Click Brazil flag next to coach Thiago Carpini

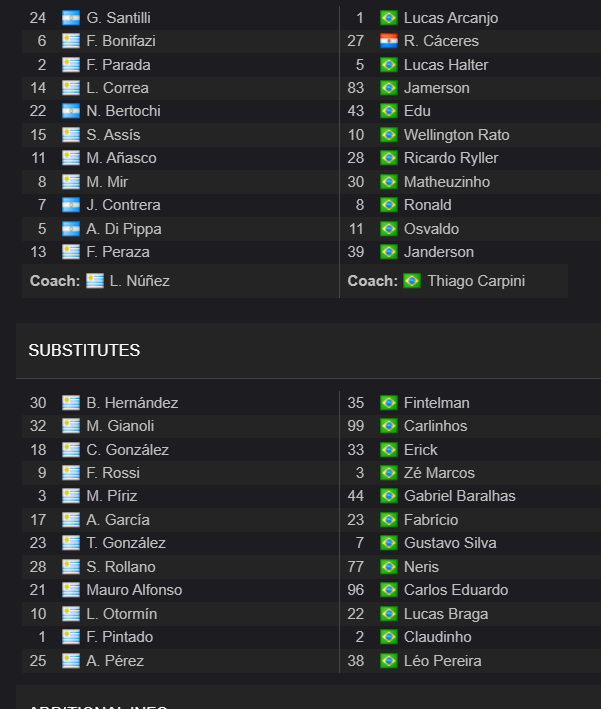coord(412,281)
